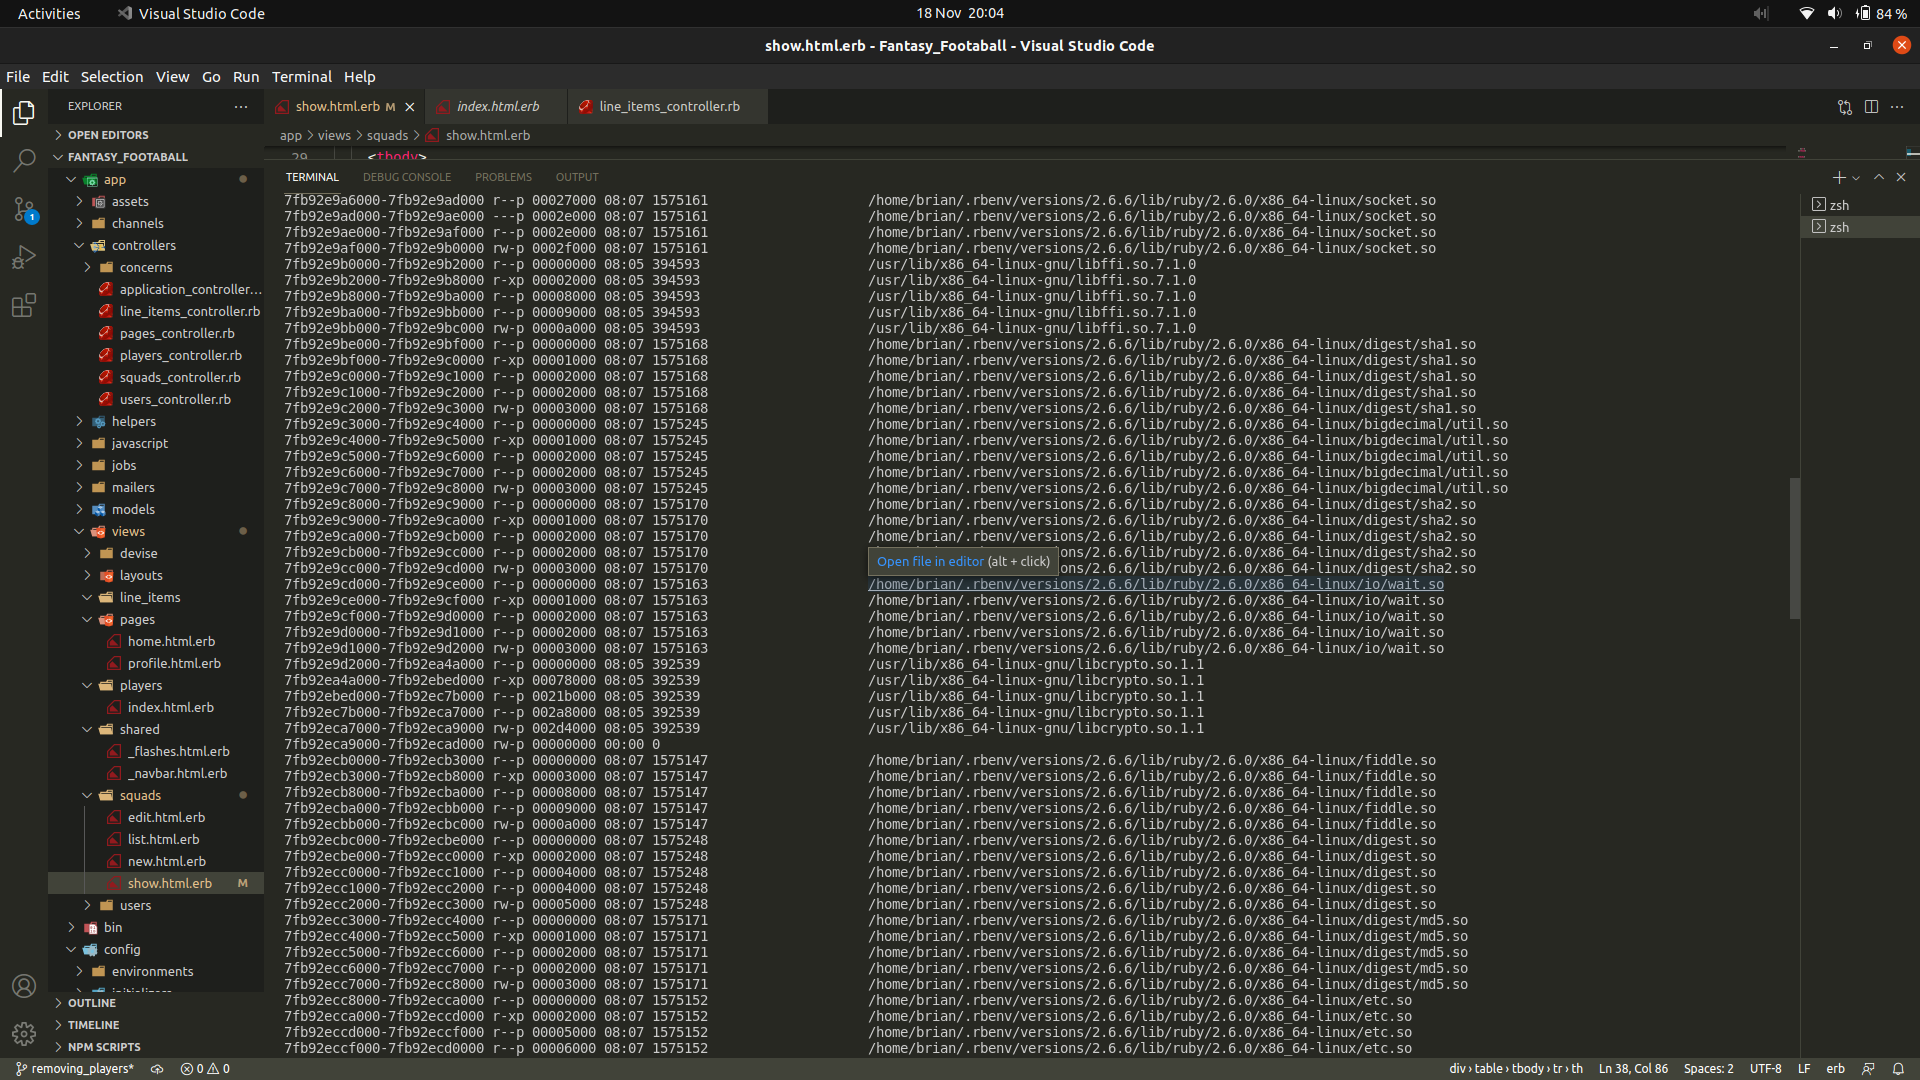Select second zsh terminal instance
The width and height of the screenshot is (1920, 1080).
click(1840, 227)
